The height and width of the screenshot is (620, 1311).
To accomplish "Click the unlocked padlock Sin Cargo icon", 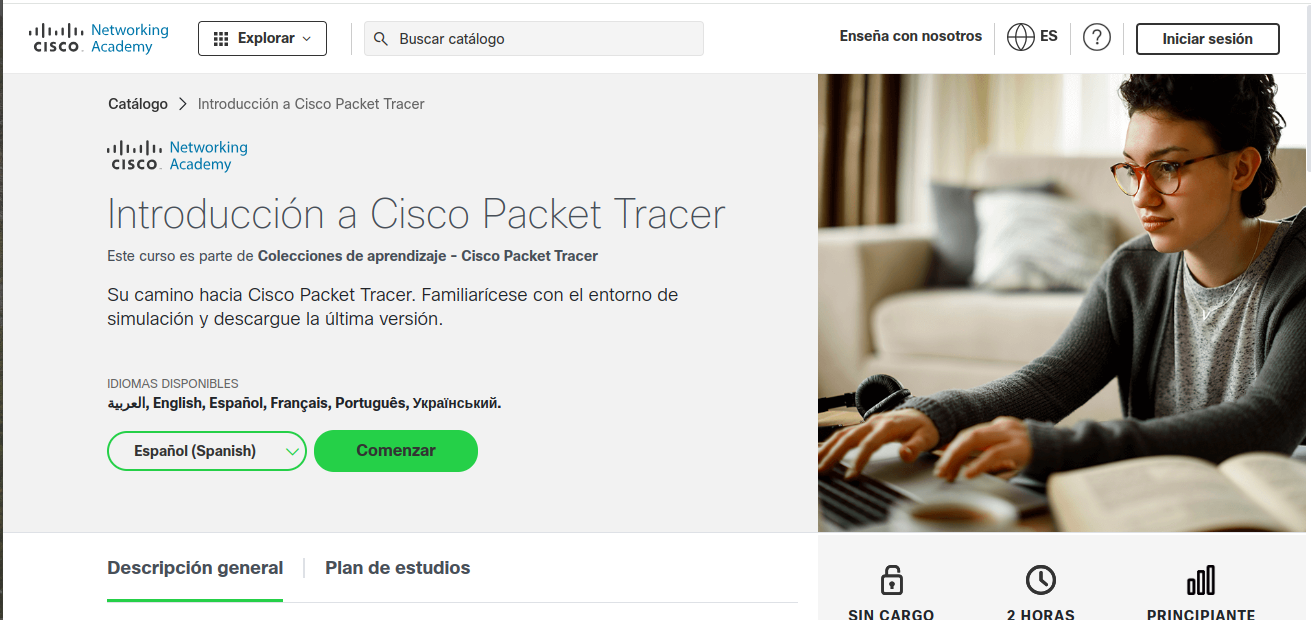I will coord(891,579).
